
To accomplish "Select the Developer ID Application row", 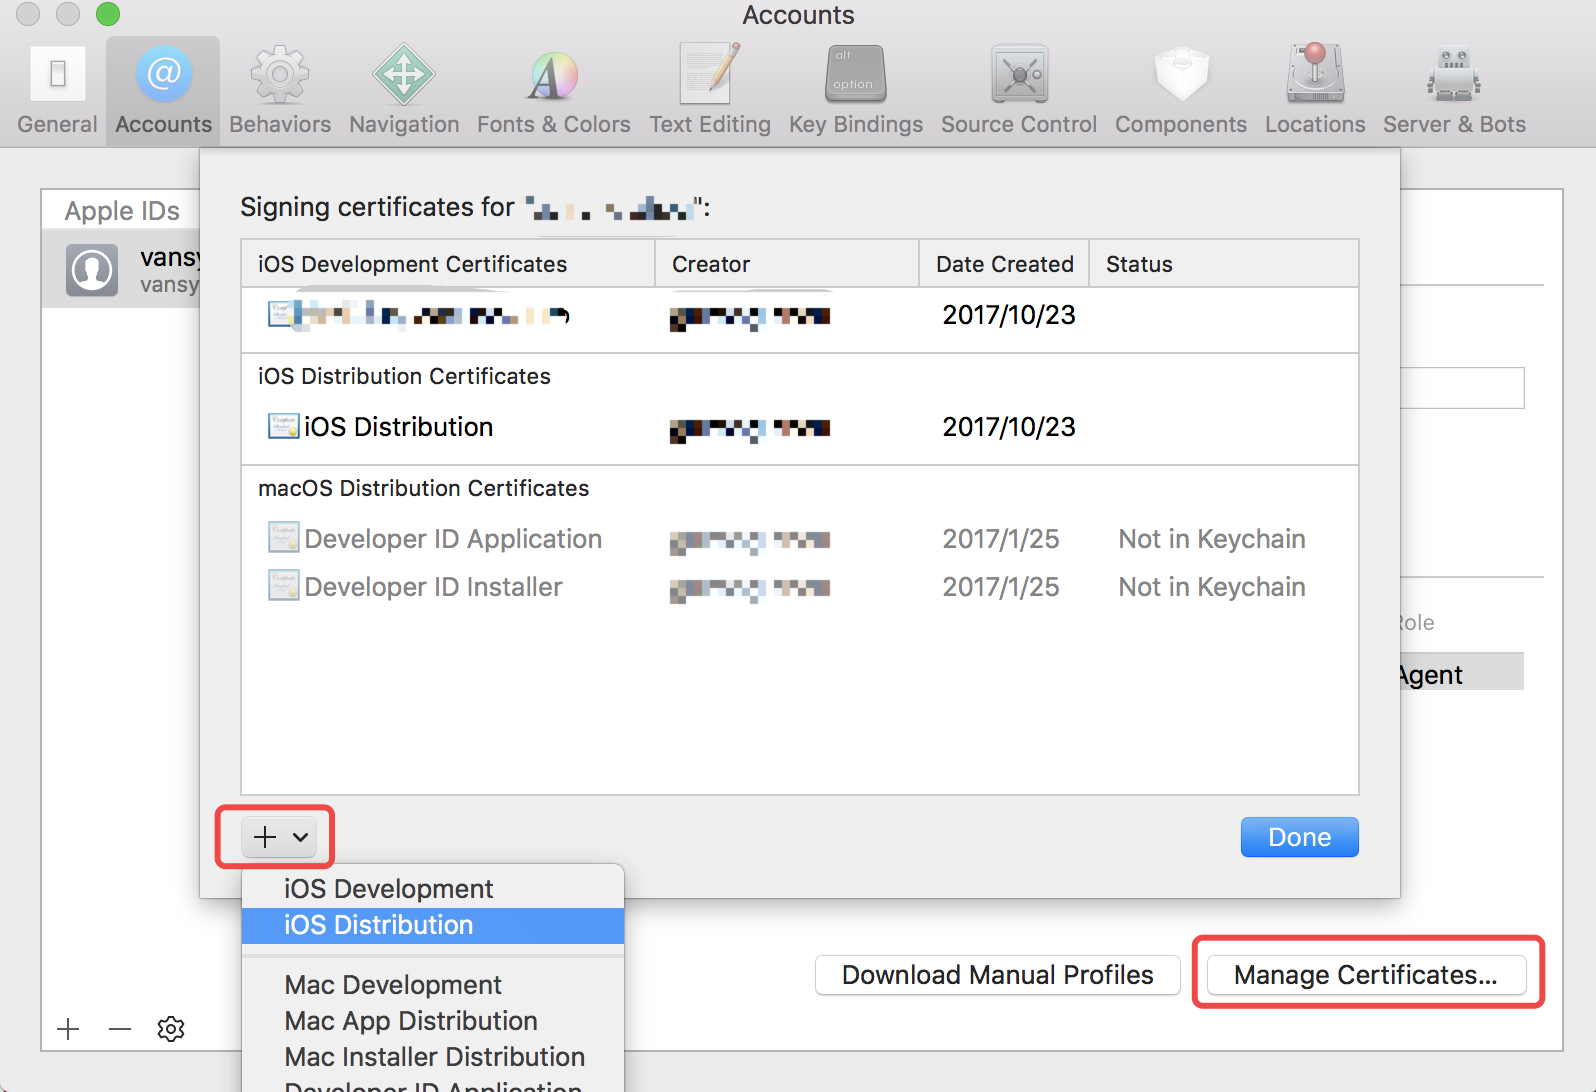I will tap(800, 539).
